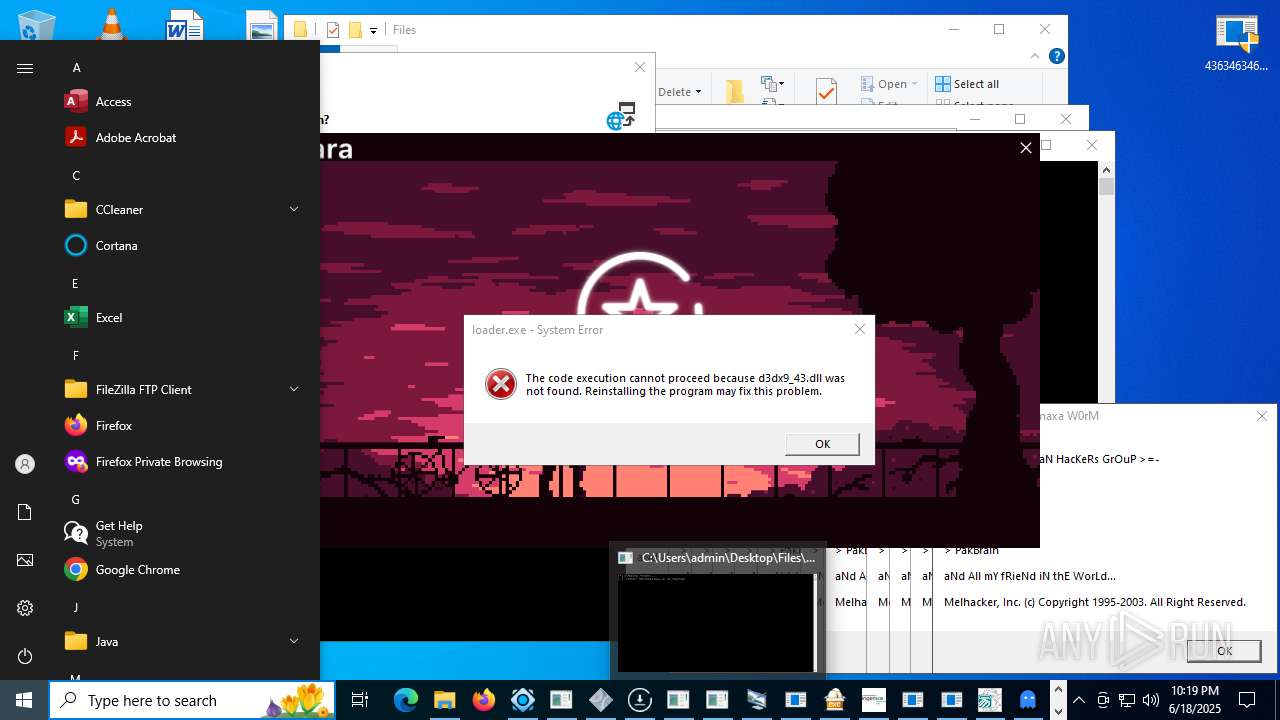Viewport: 1280px width, 720px height.
Task: Open blue ghost app on taskbar
Action: point(1029,700)
